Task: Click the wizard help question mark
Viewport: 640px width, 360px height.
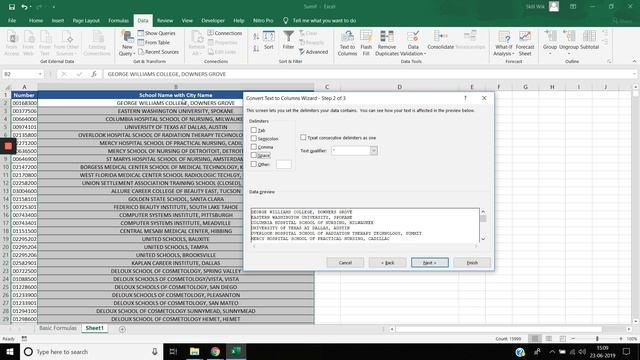Action: coord(465,98)
